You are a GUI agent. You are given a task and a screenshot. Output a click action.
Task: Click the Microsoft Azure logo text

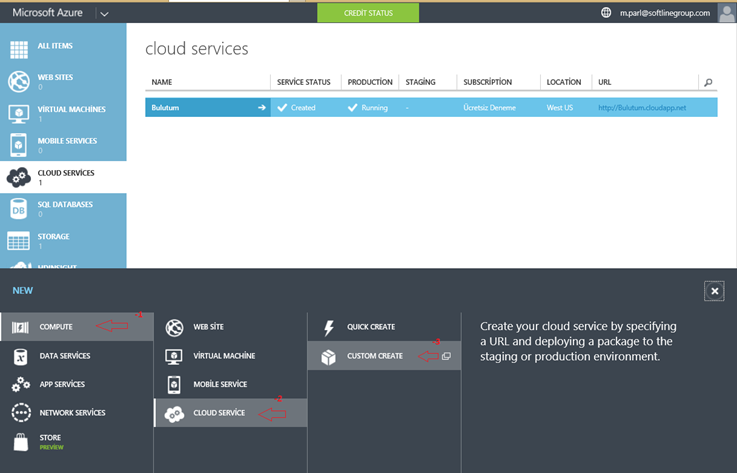pos(47,13)
